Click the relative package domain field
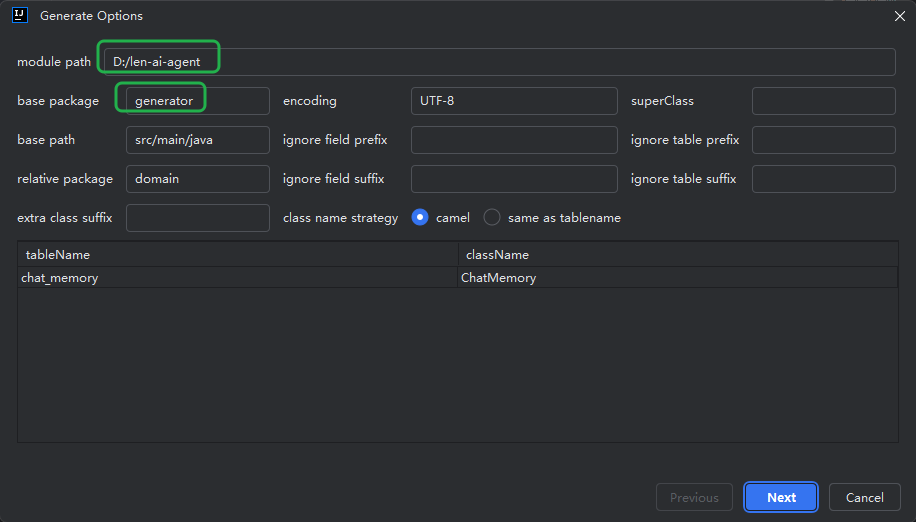Image resolution: width=916 pixels, height=522 pixels. [x=197, y=179]
